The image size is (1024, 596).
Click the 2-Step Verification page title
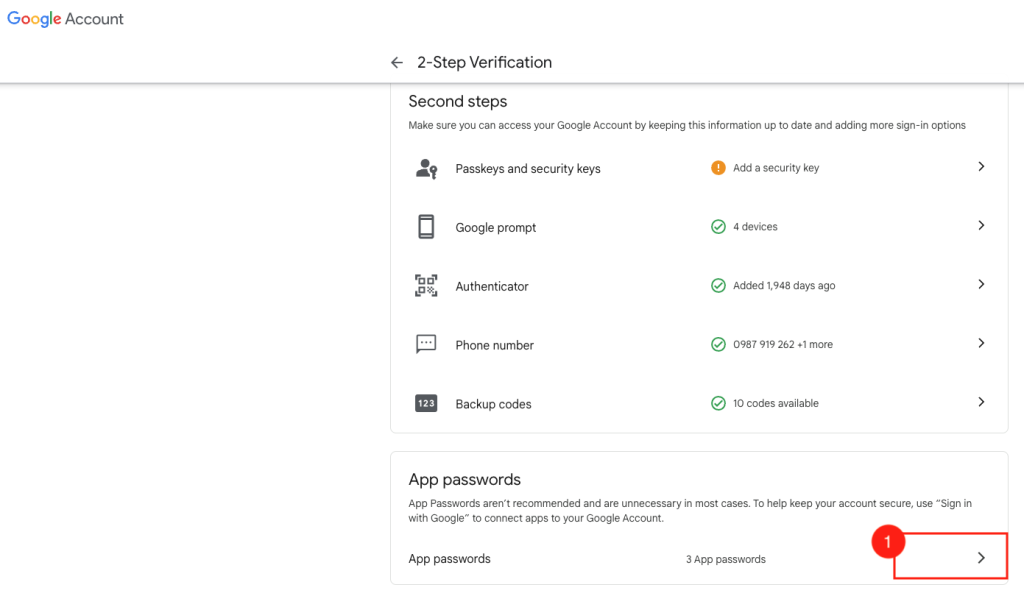coord(484,62)
